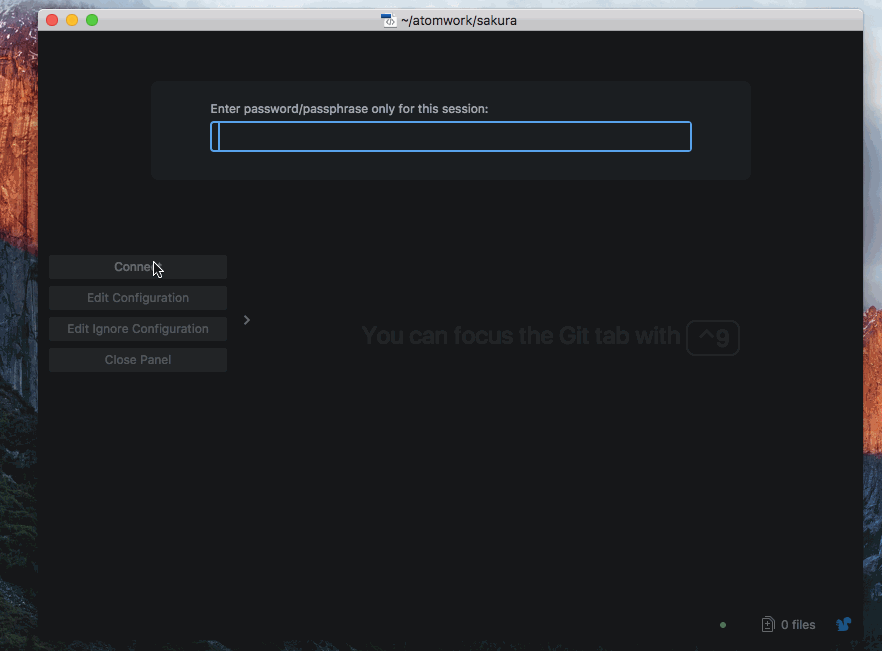Open Edit Ignore Configuration
This screenshot has height=651, width=882.
pyautogui.click(x=138, y=329)
